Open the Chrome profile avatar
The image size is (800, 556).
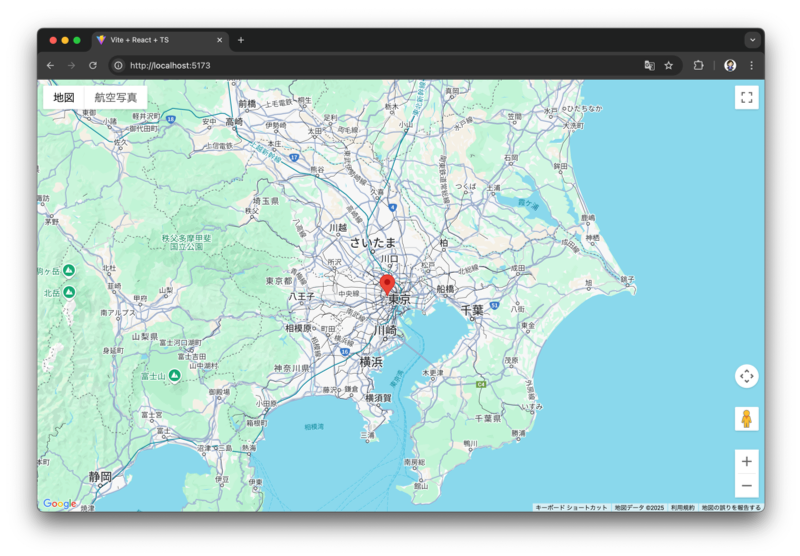(730, 65)
